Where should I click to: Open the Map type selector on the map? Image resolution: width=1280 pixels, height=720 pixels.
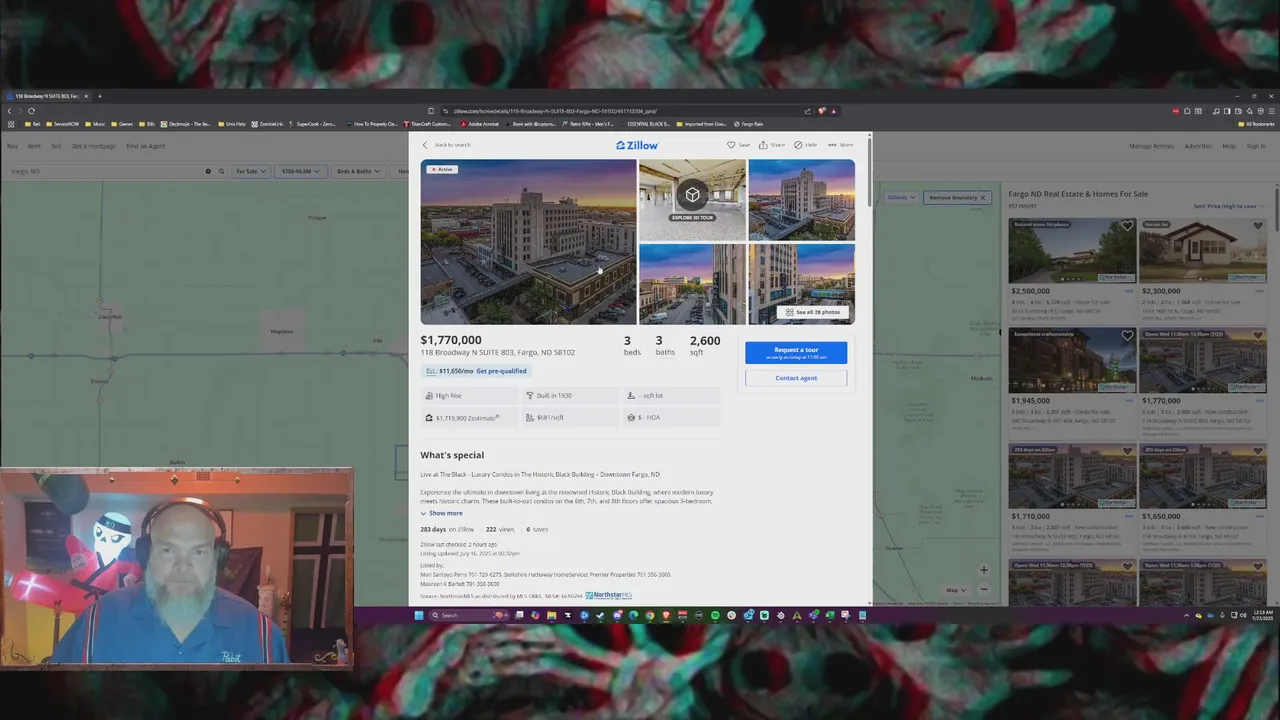pos(956,590)
